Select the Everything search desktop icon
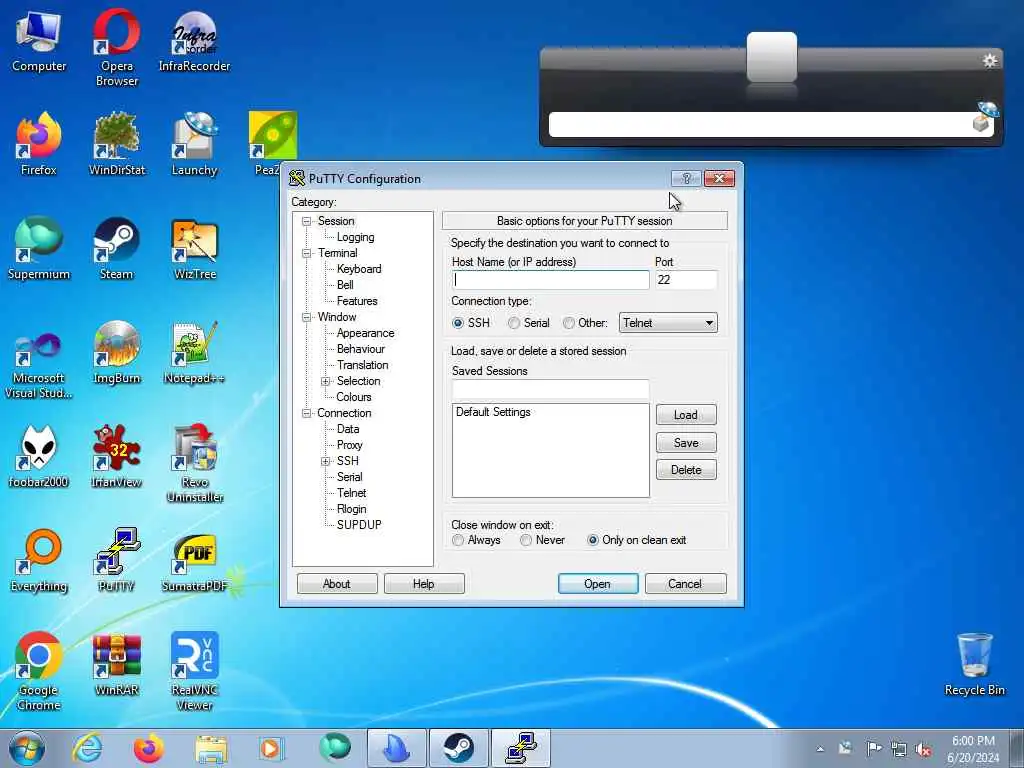This screenshot has width=1024, height=768. (x=39, y=561)
